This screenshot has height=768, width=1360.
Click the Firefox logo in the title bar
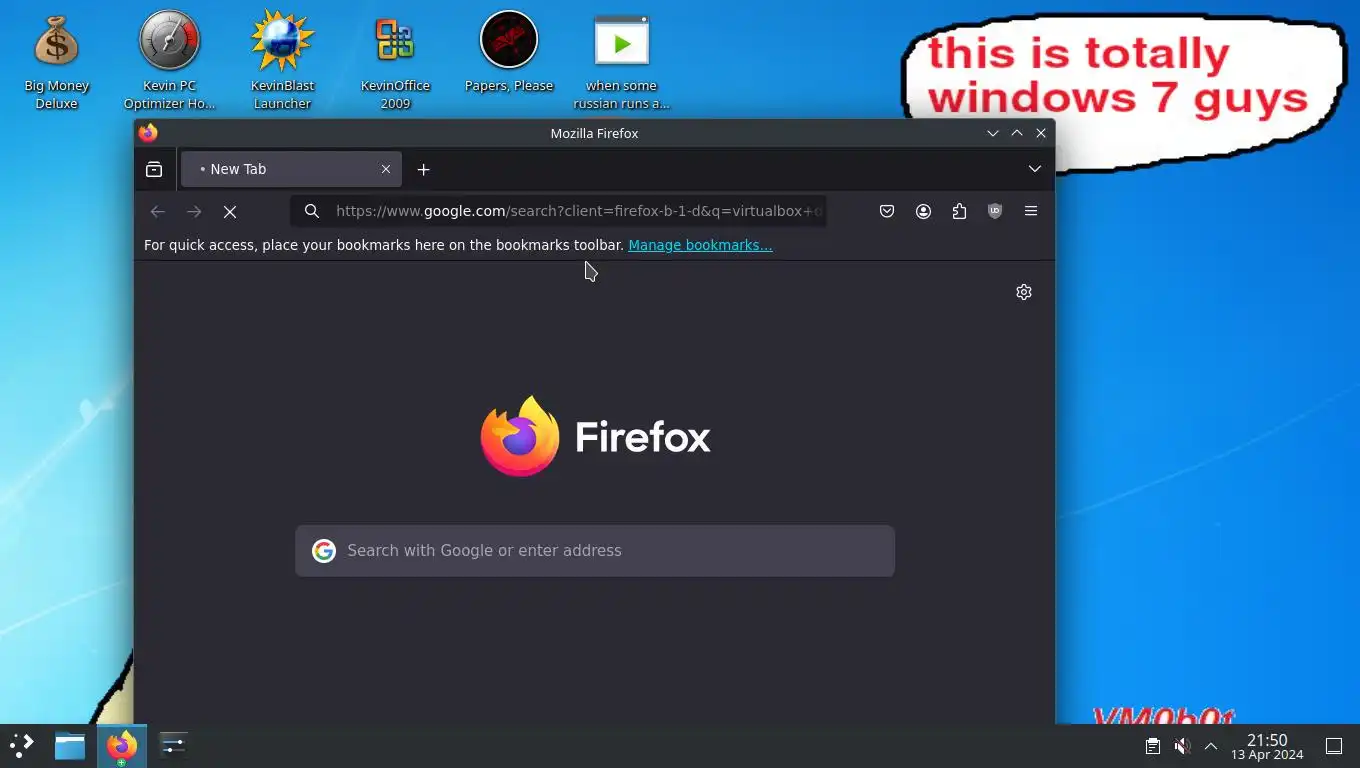(148, 133)
